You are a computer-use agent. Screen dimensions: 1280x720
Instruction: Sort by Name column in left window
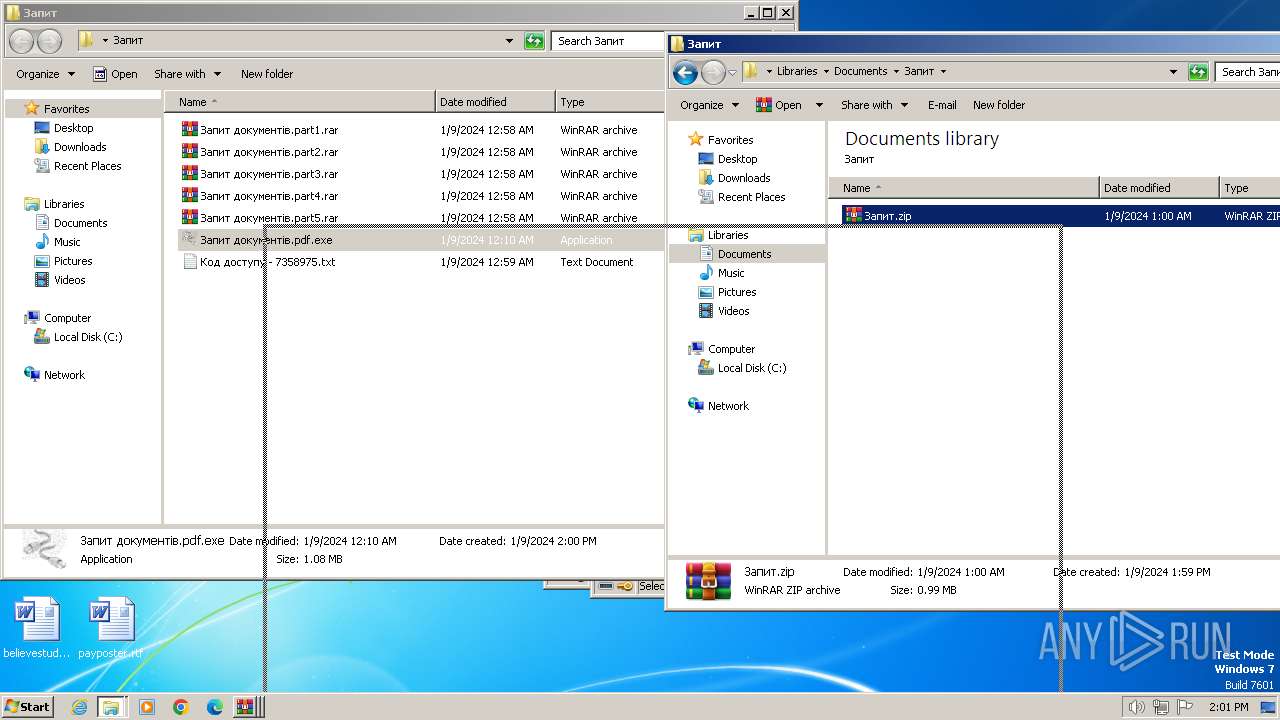pos(300,102)
